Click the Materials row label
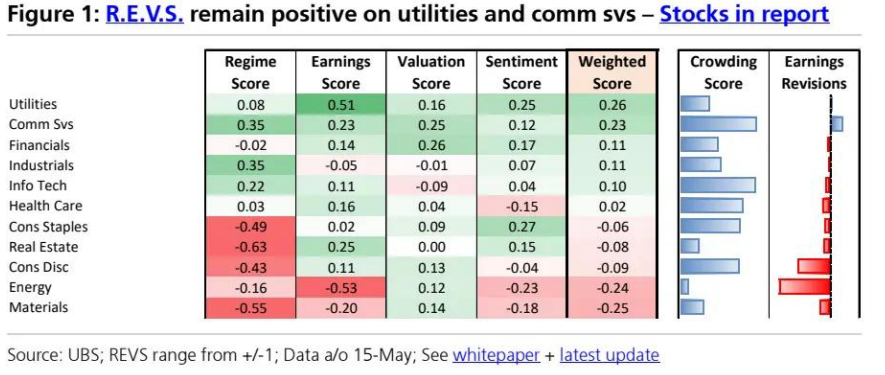This screenshot has width=885, height=375. [x=38, y=307]
